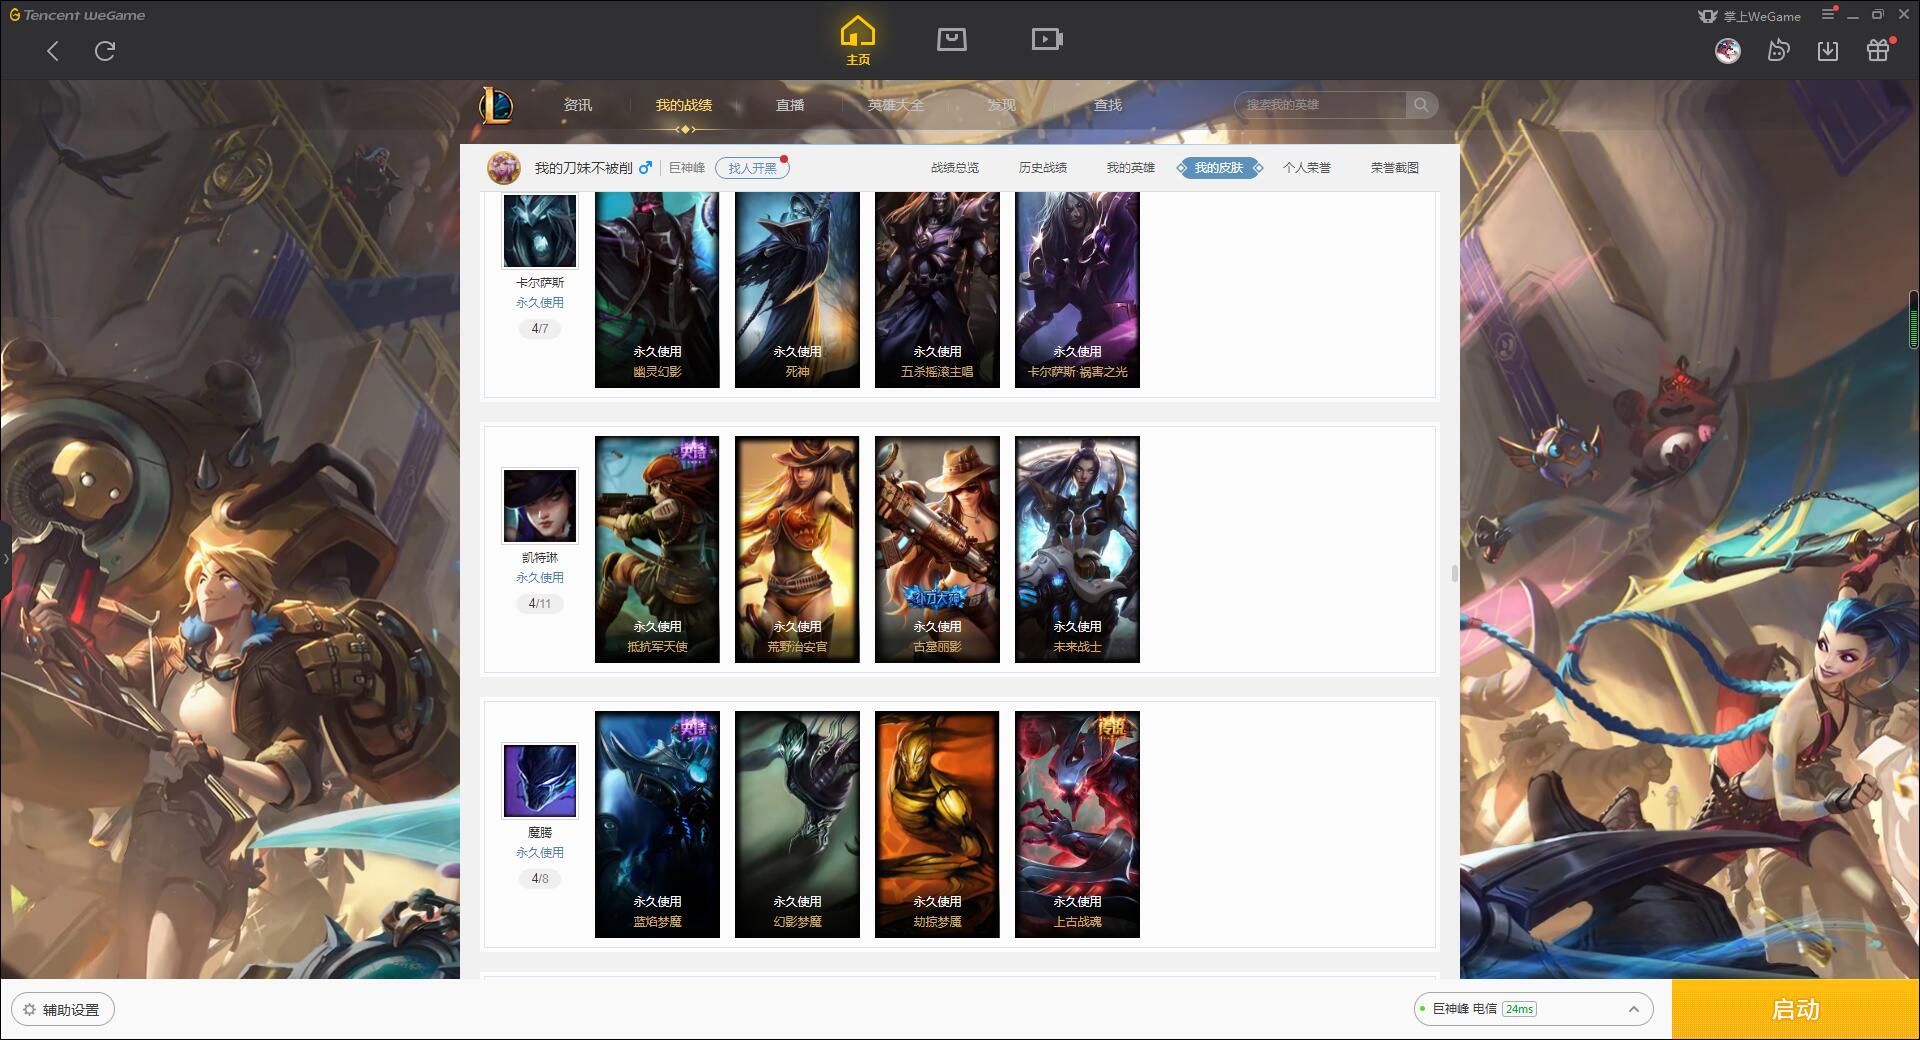Click the skin list scrollbar handle
Screen dimensions: 1920x1040
1454,573
